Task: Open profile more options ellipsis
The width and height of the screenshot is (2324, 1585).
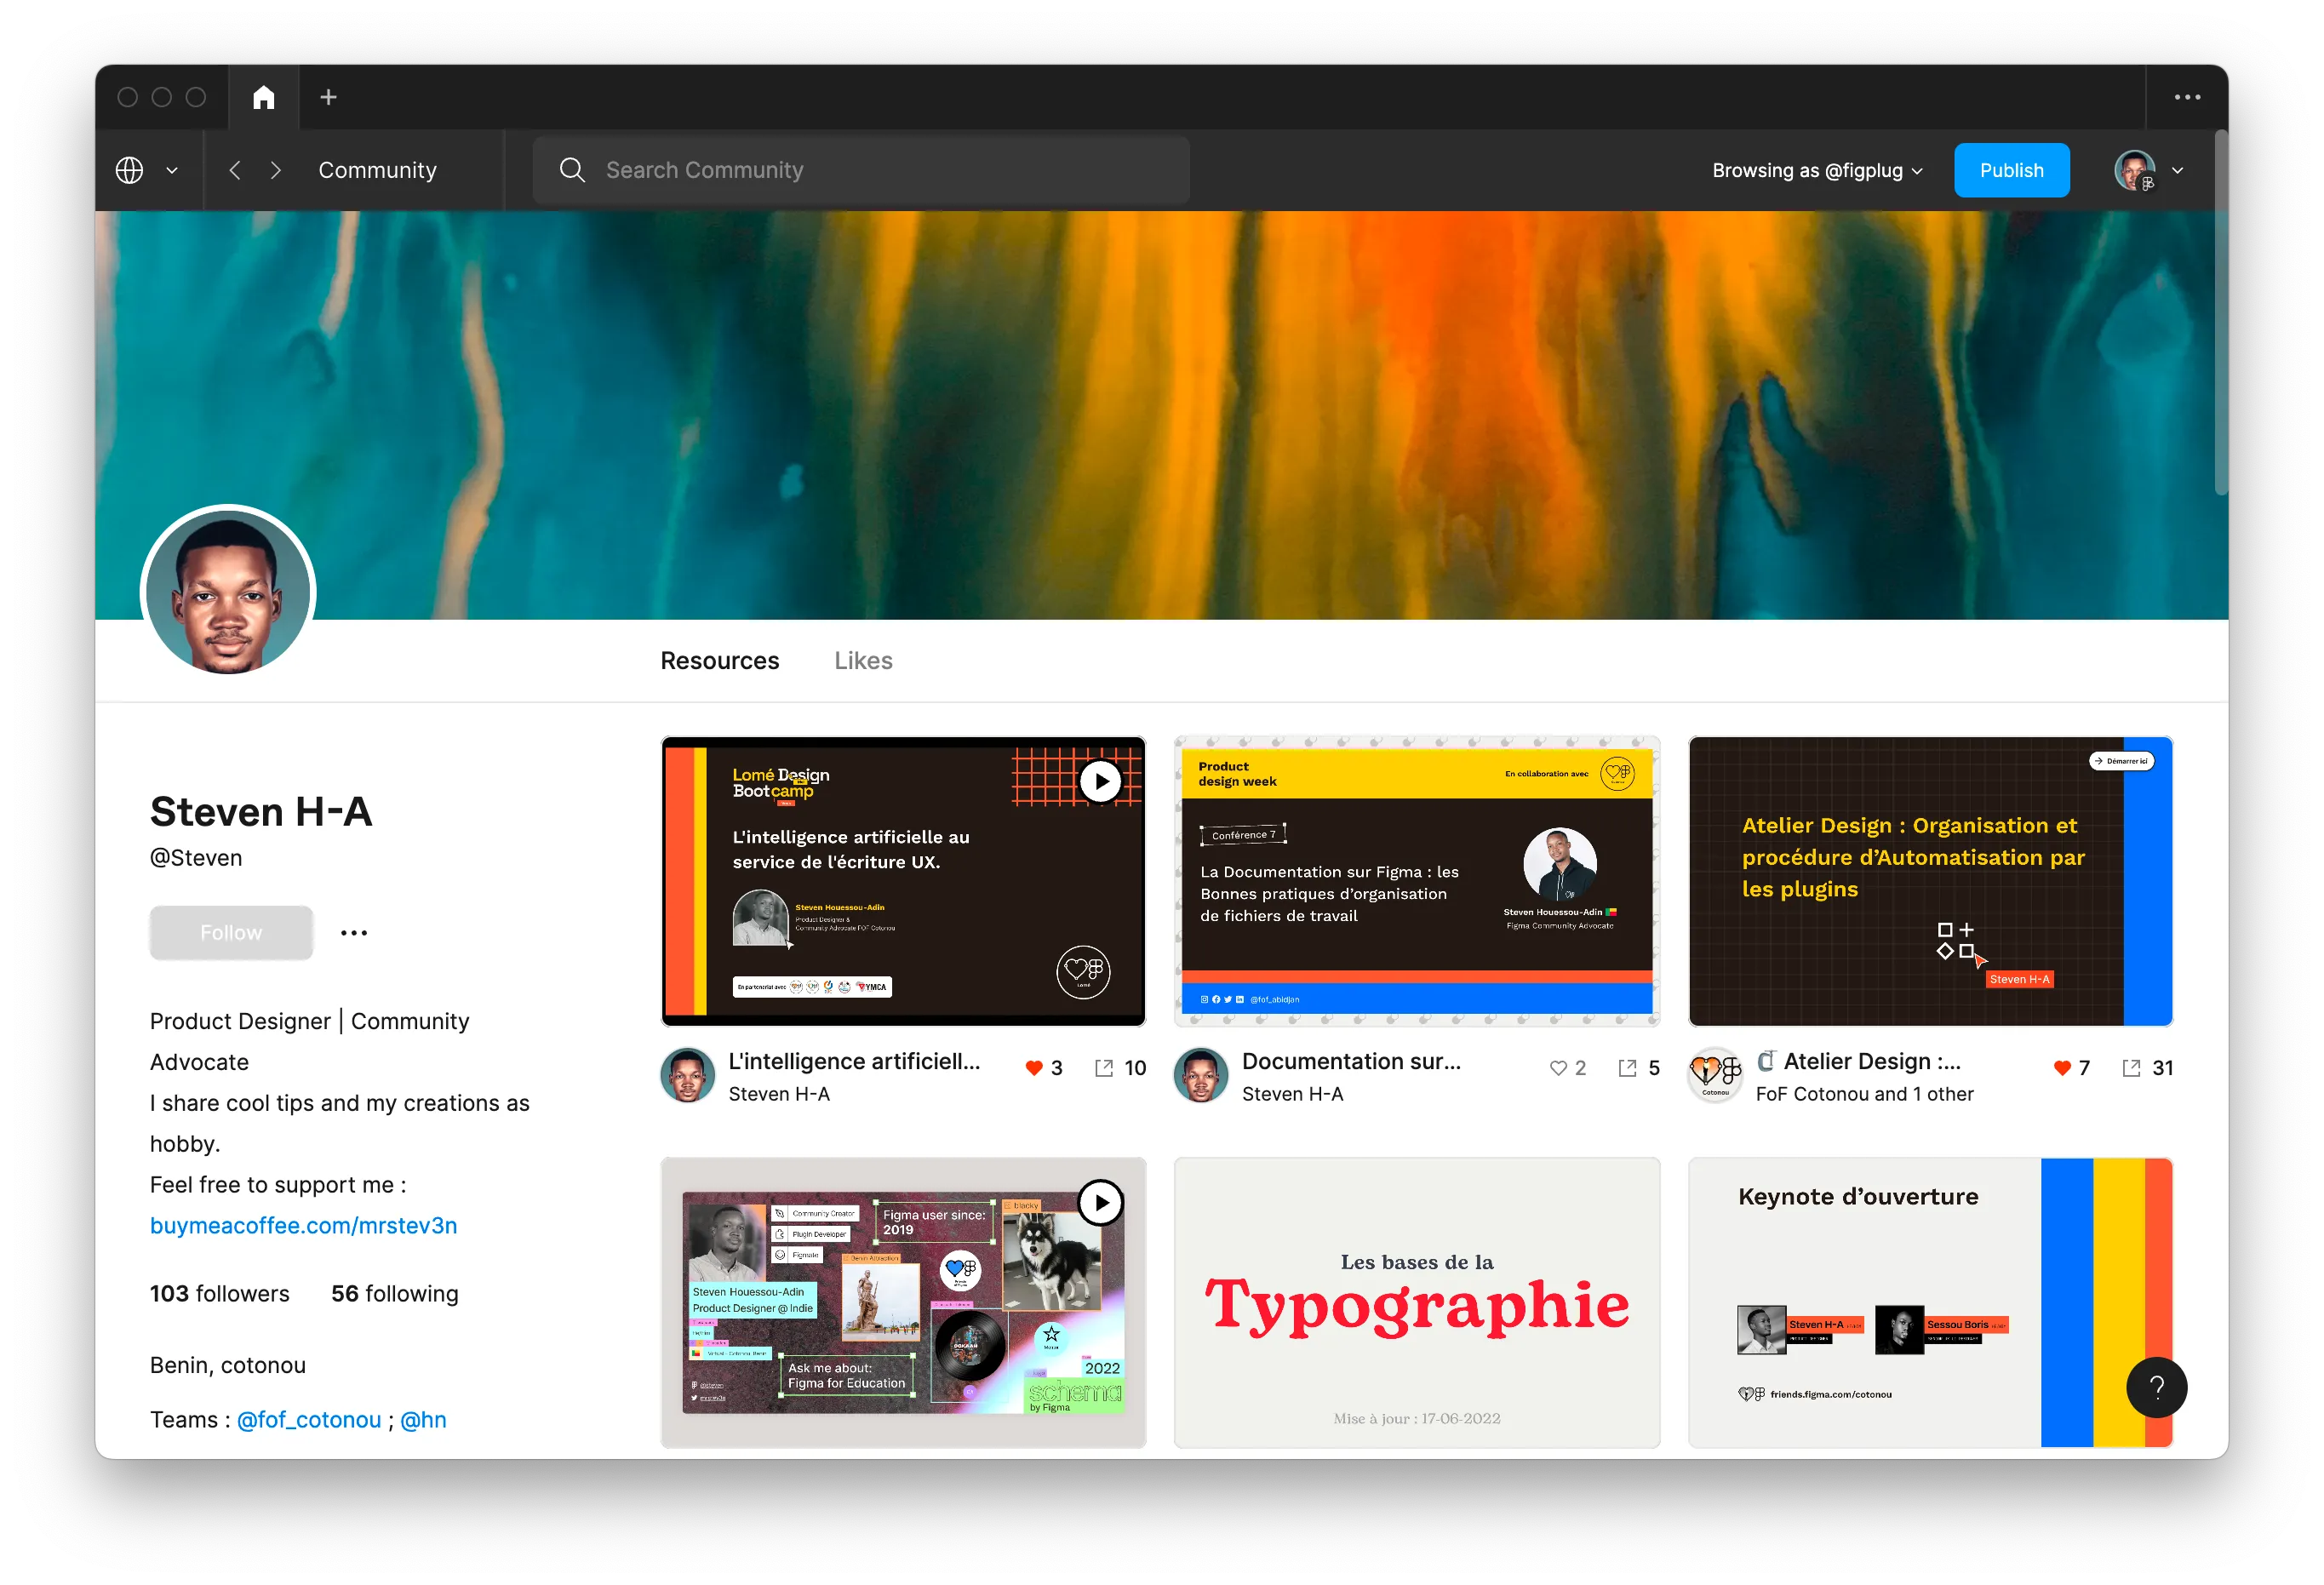Action: point(354,933)
